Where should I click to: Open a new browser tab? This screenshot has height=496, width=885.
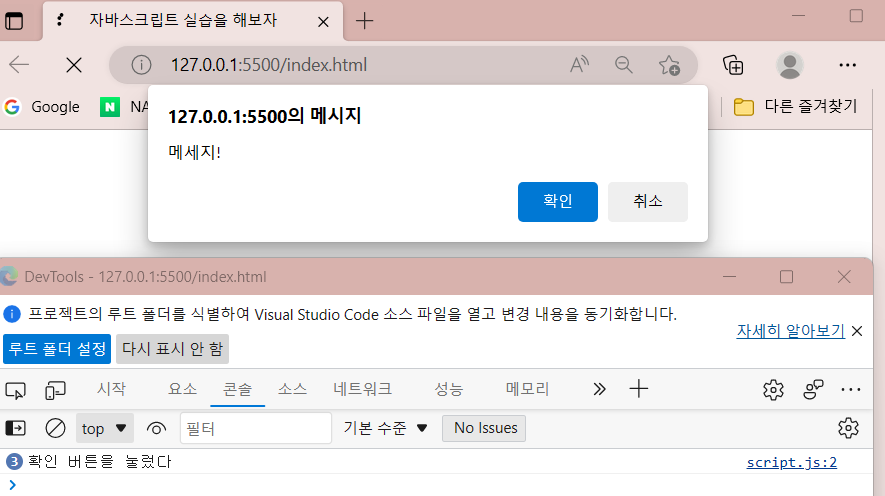click(x=365, y=21)
